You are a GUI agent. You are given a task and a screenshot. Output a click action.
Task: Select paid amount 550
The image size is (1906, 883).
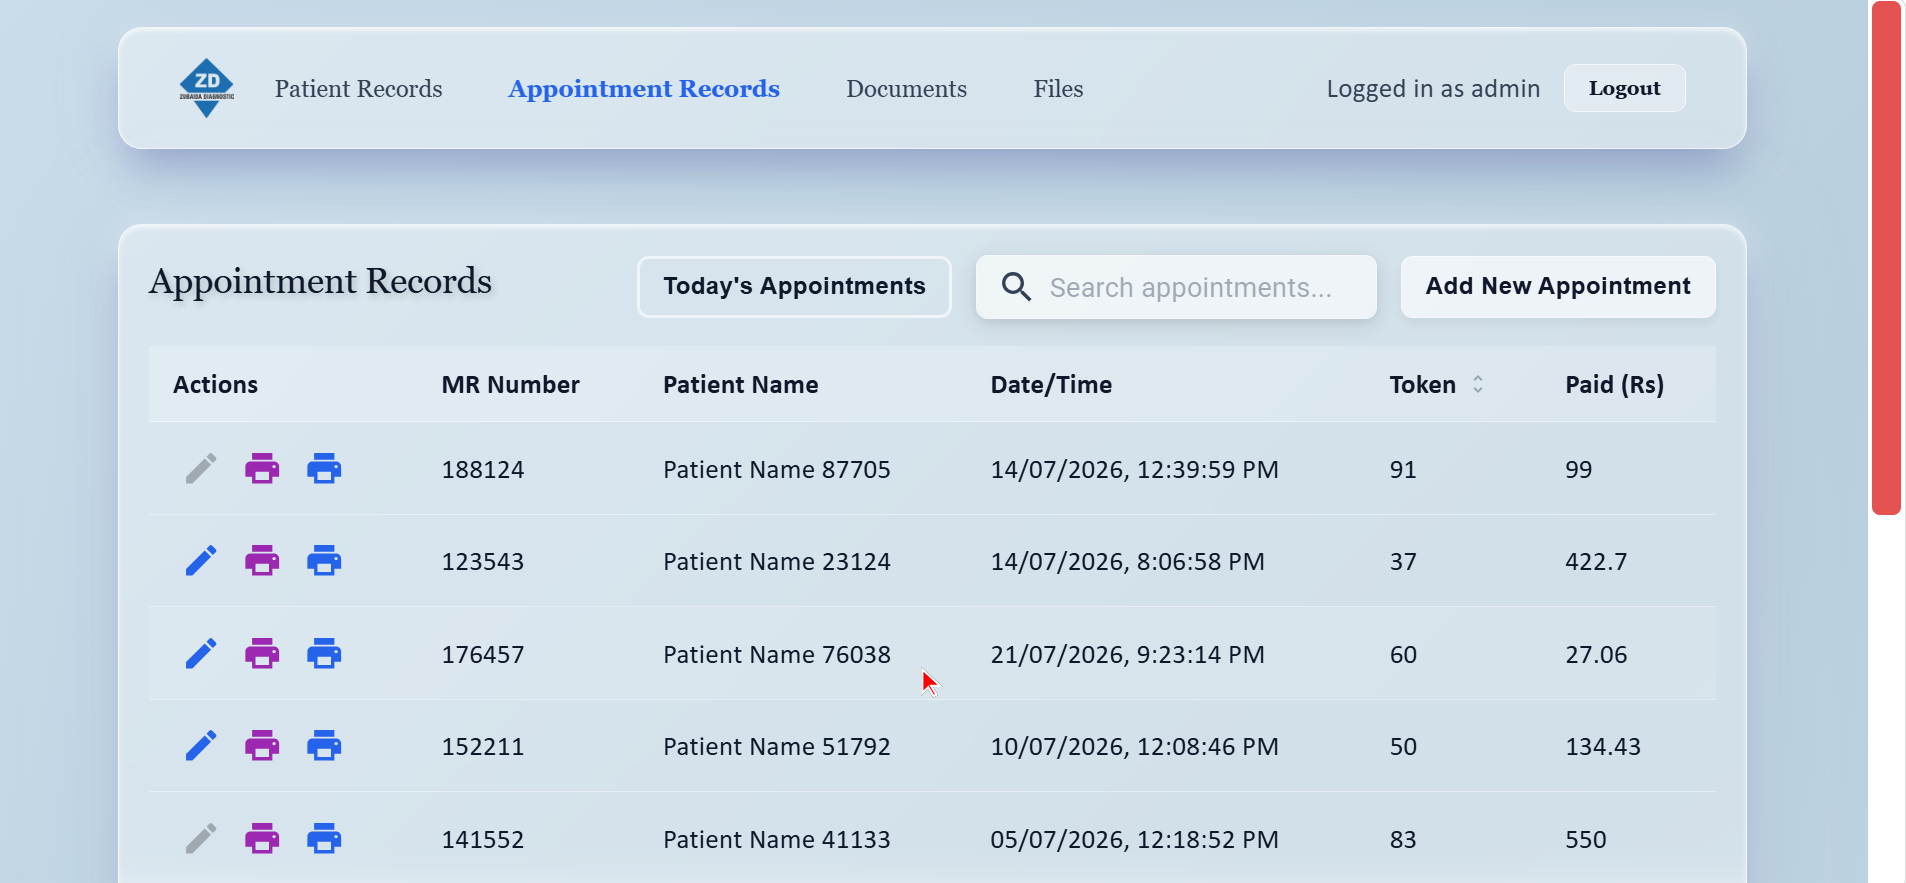[x=1585, y=840]
